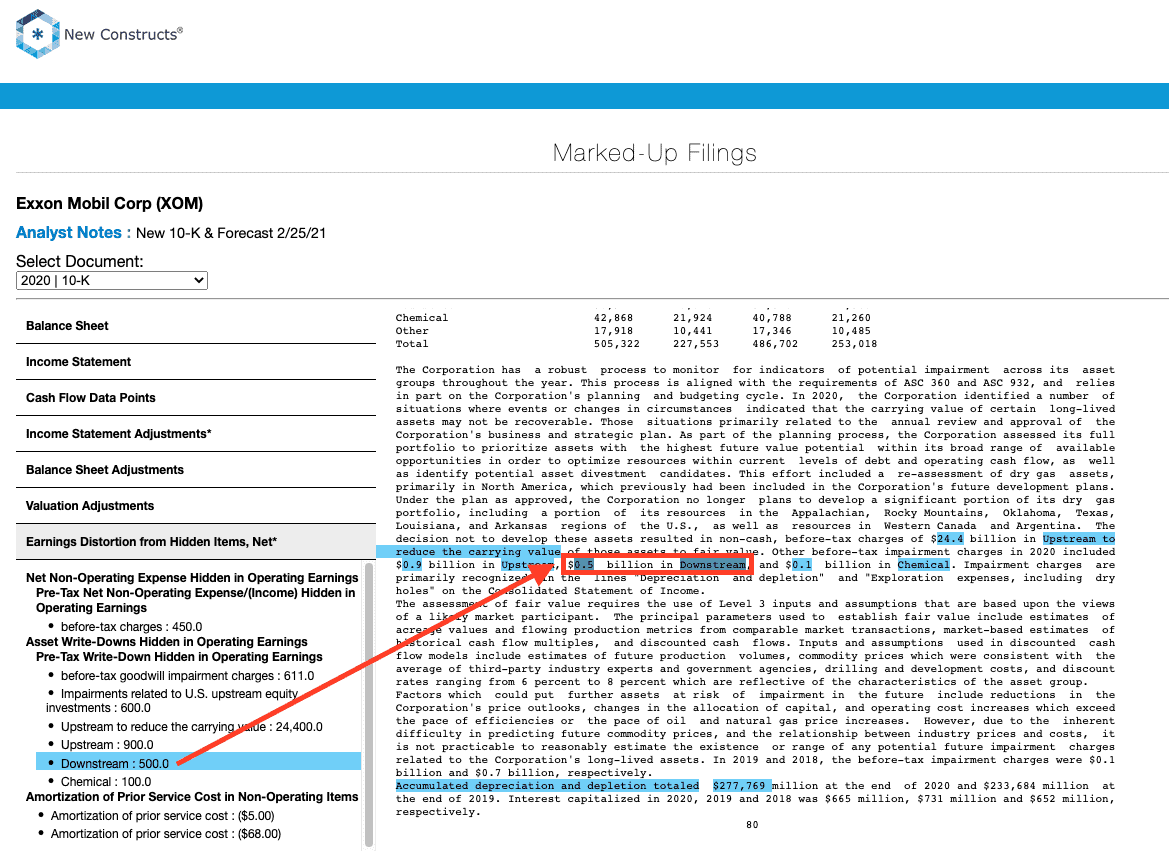
Task: Select the Balance Sheet Adjustments section
Action: pos(196,470)
